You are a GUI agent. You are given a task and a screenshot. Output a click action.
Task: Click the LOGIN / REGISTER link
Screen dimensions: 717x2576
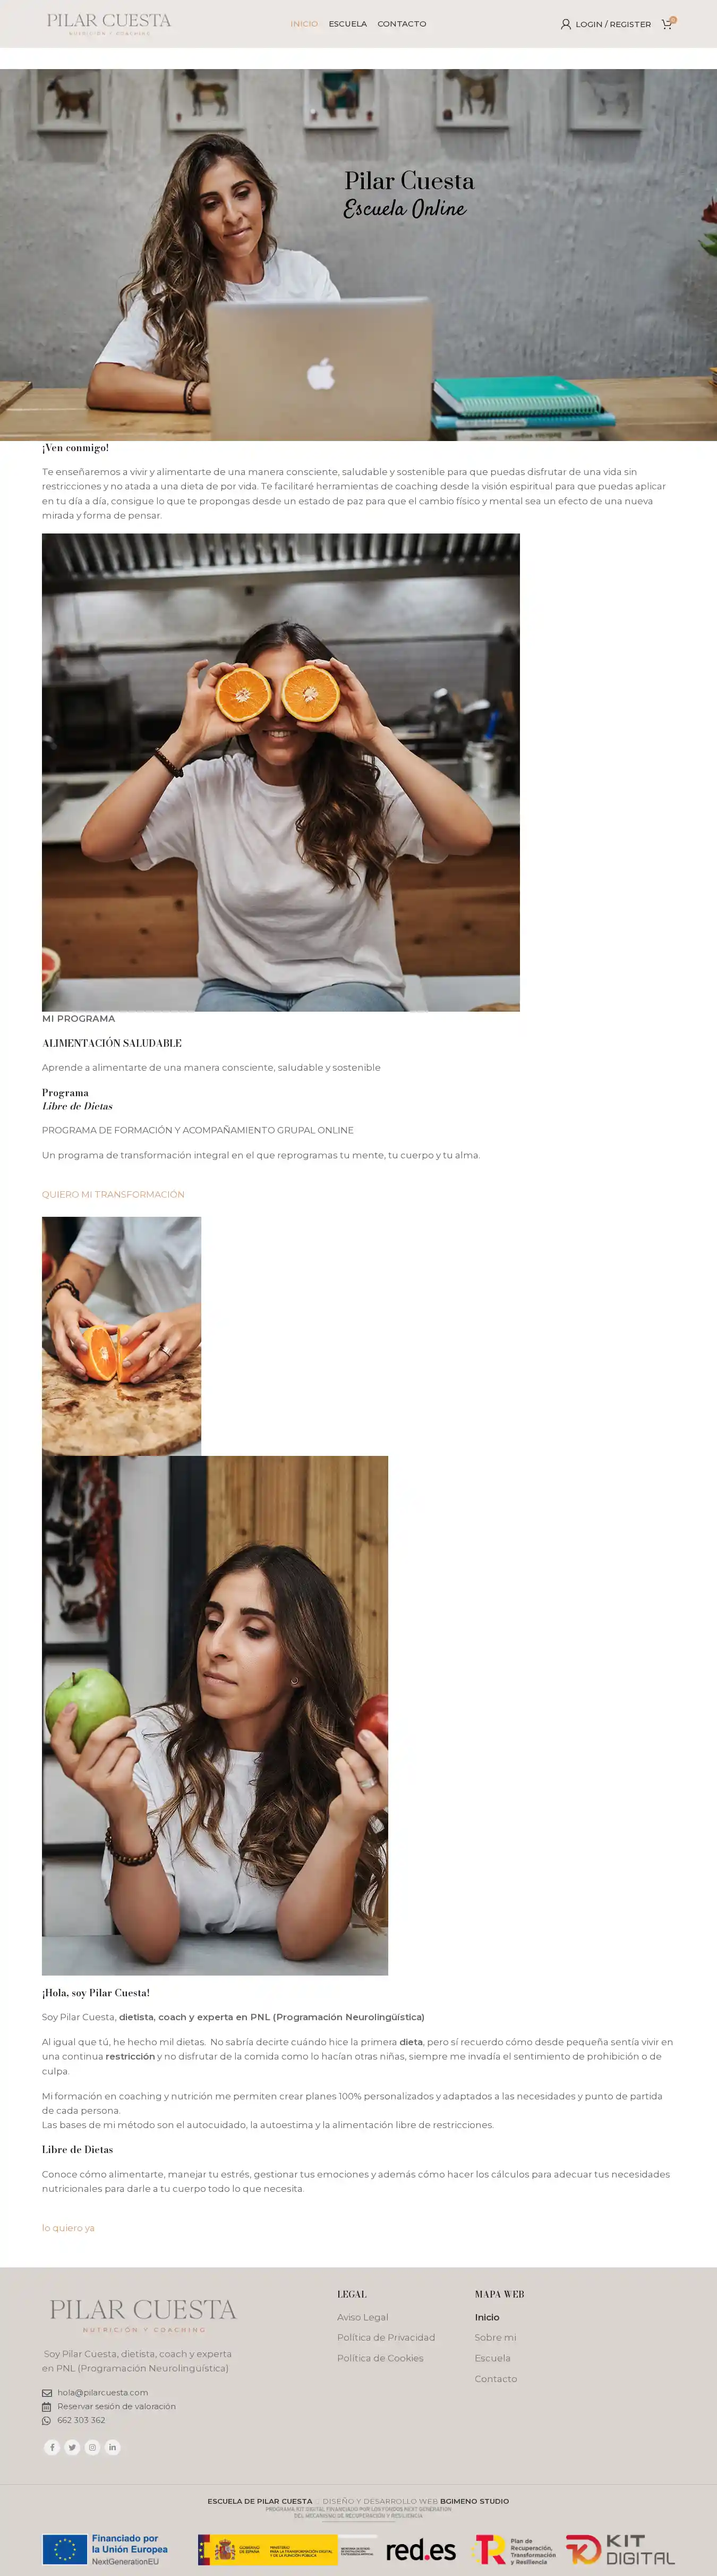tap(613, 24)
